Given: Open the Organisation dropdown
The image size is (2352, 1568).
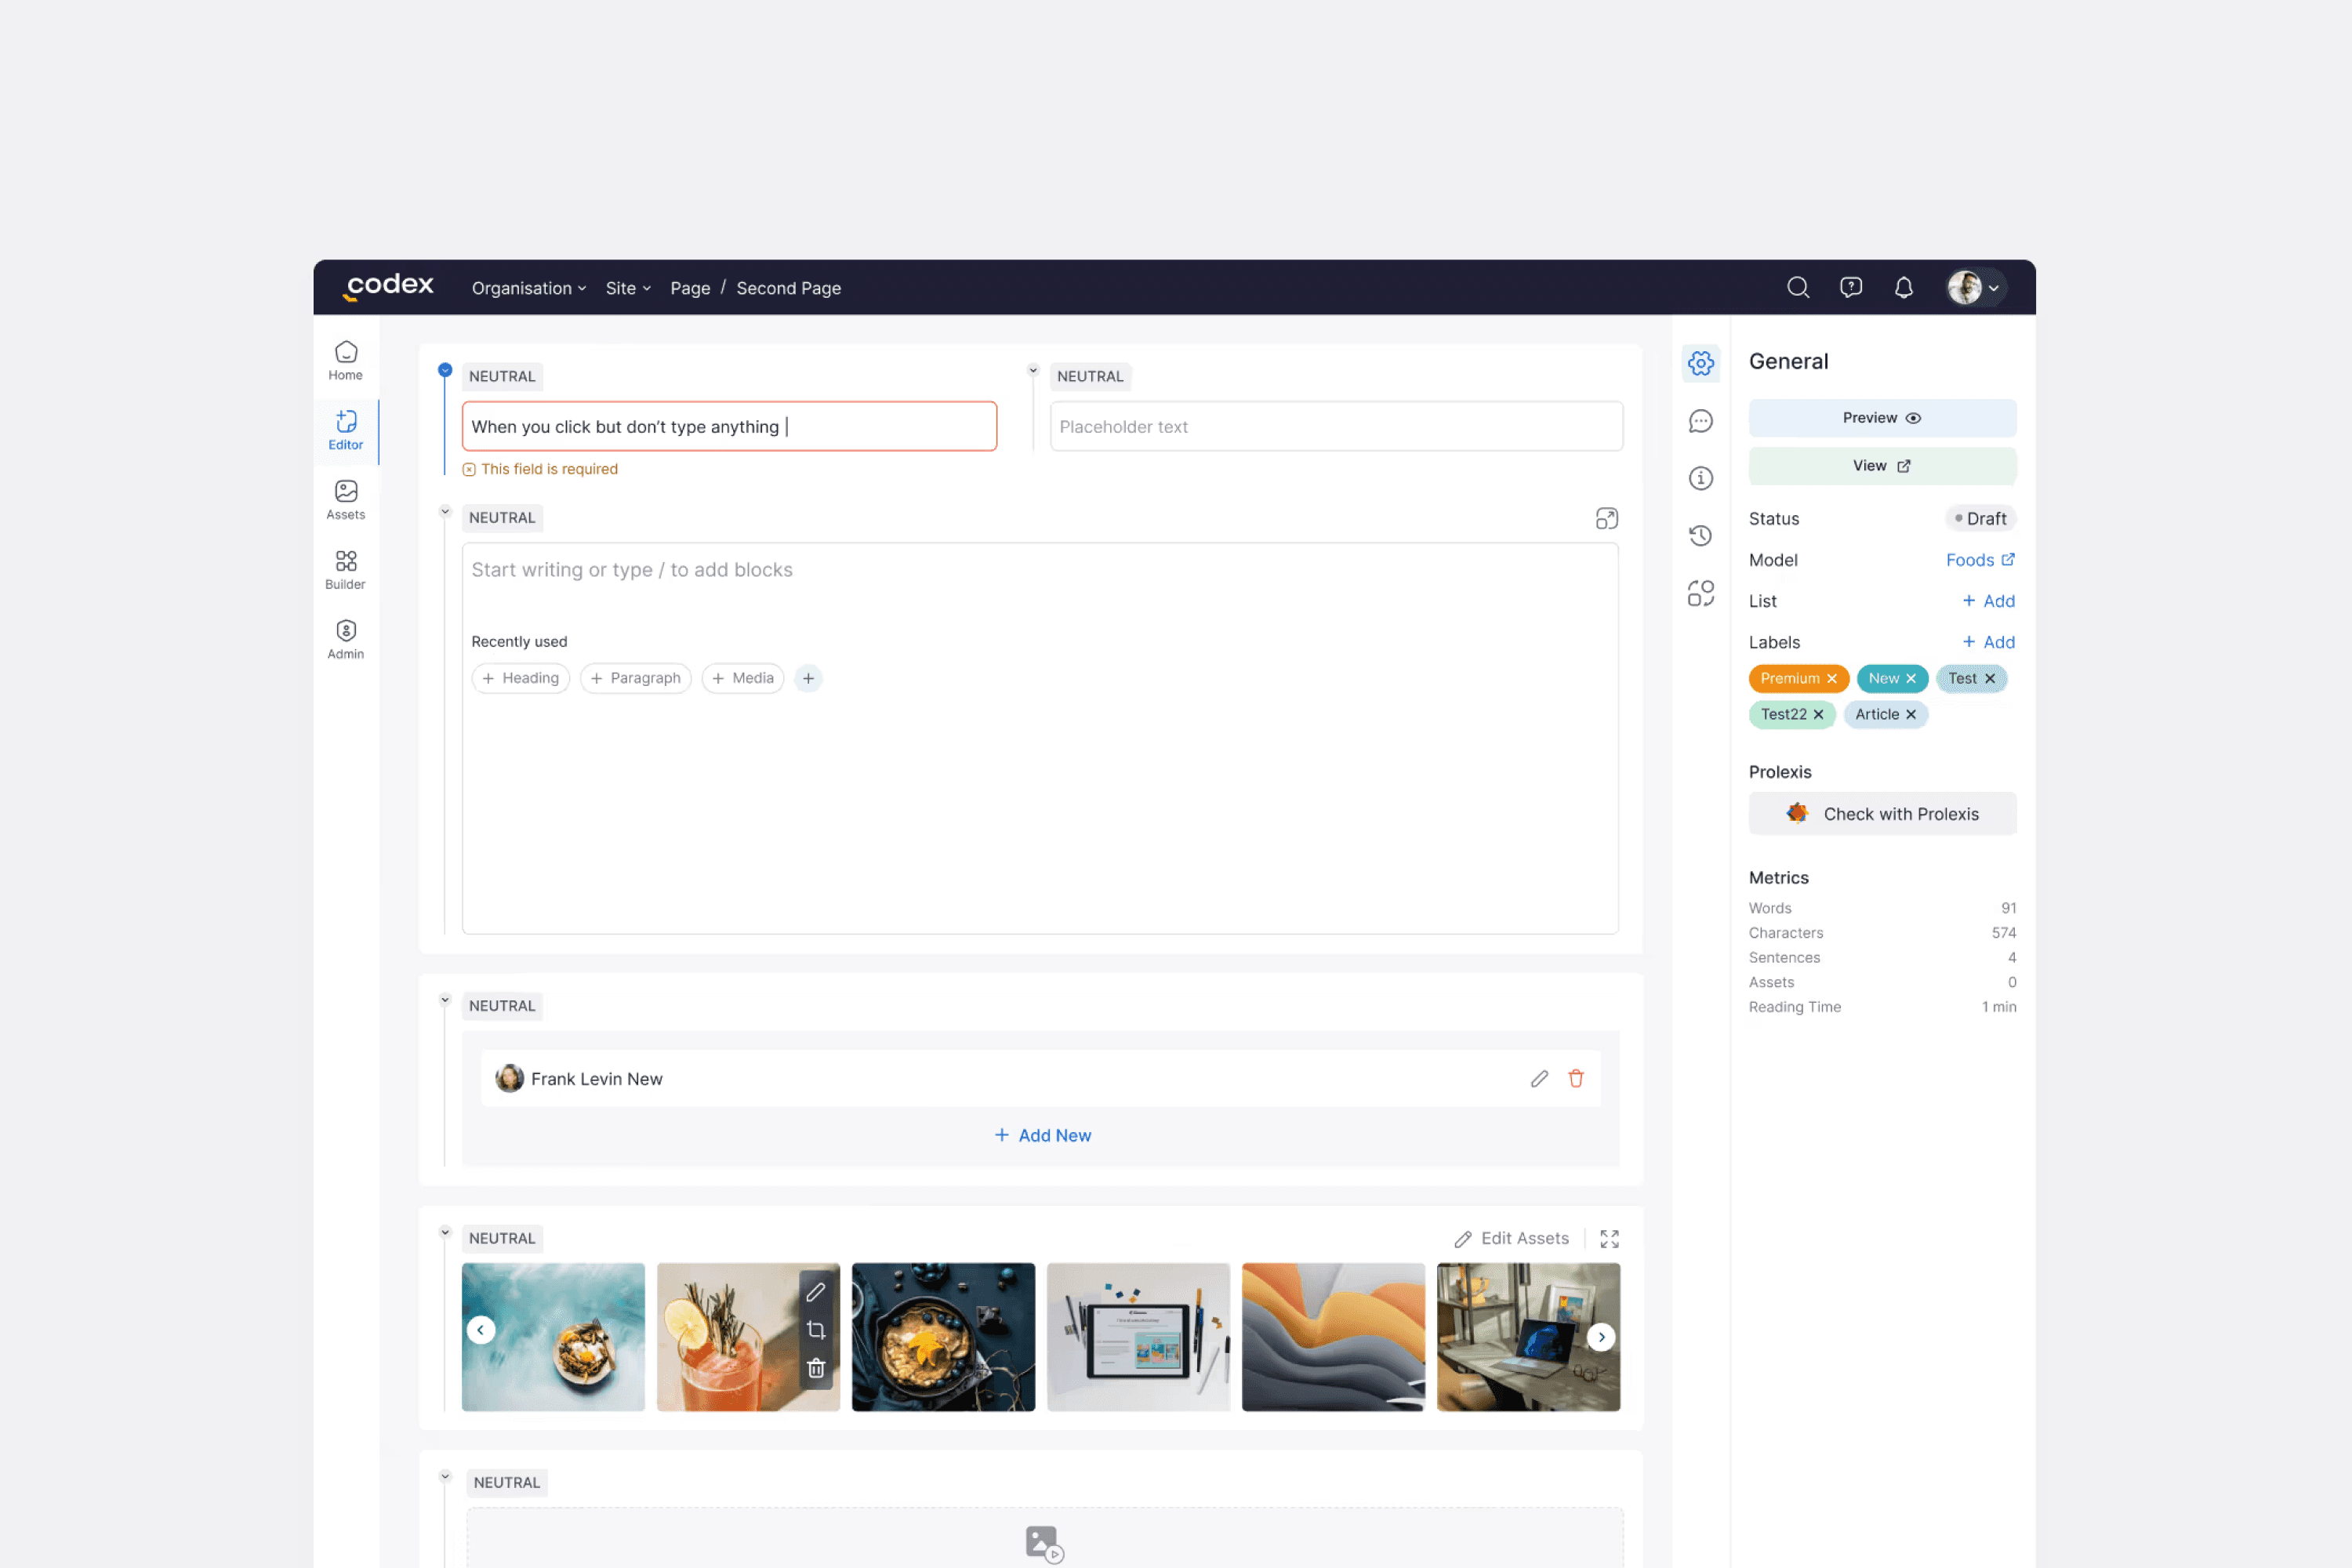Looking at the screenshot, I should (528, 288).
